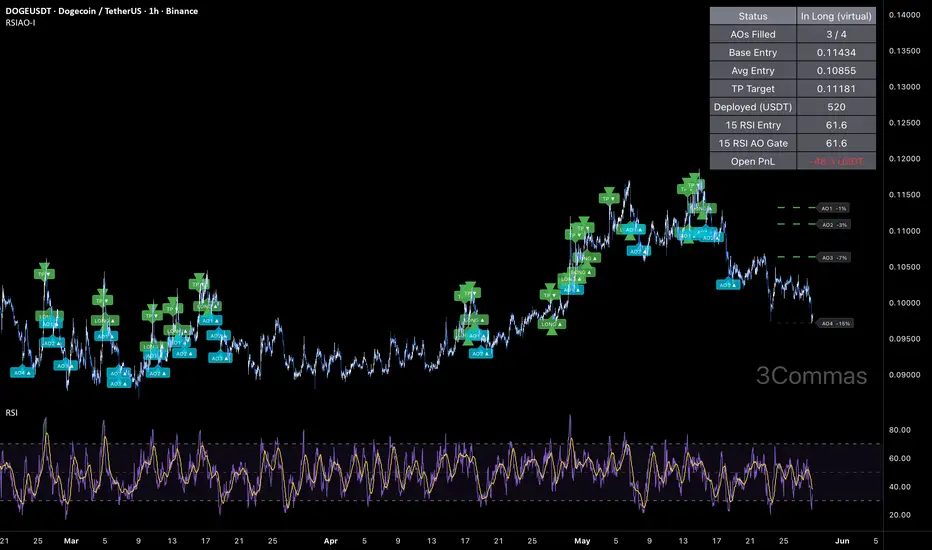Image resolution: width=932 pixels, height=550 pixels.
Task: Click the 0.13500 price axis label
Action: [x=904, y=51]
